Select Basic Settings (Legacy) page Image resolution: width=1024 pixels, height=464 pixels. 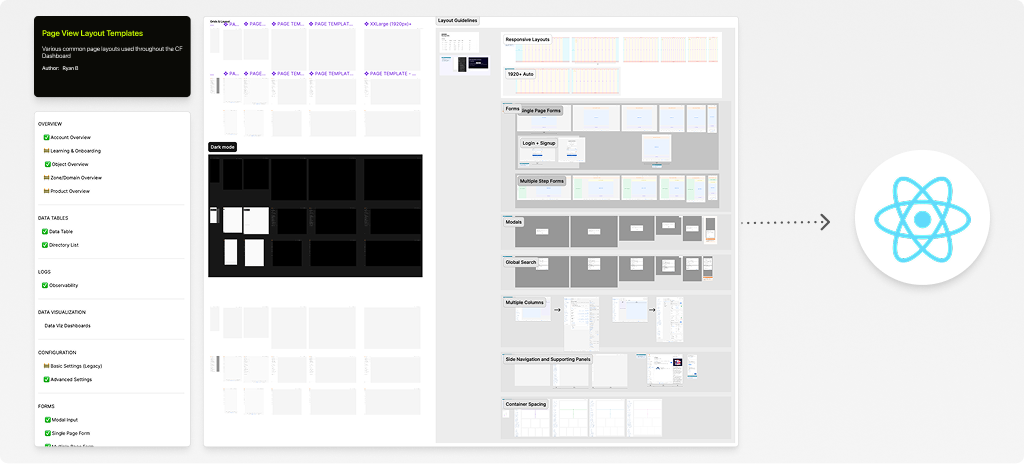coord(76,366)
